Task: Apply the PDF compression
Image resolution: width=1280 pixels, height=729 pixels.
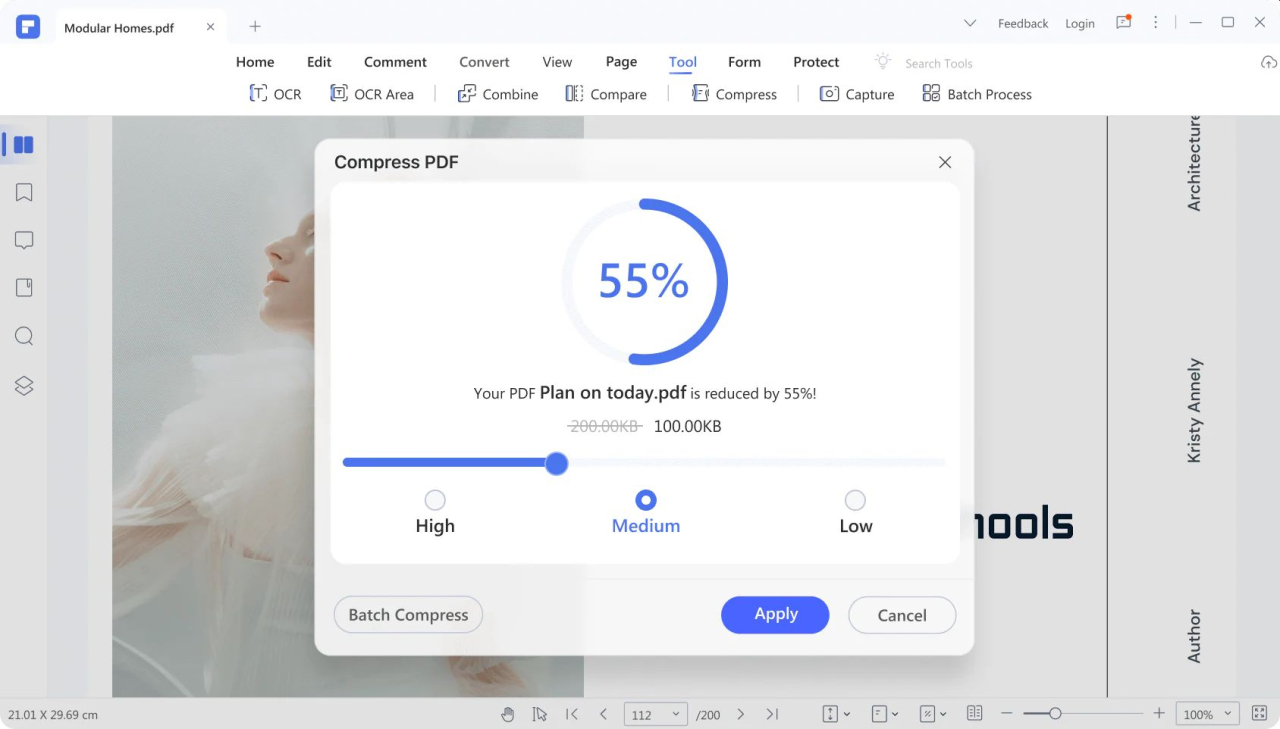Action: click(775, 614)
